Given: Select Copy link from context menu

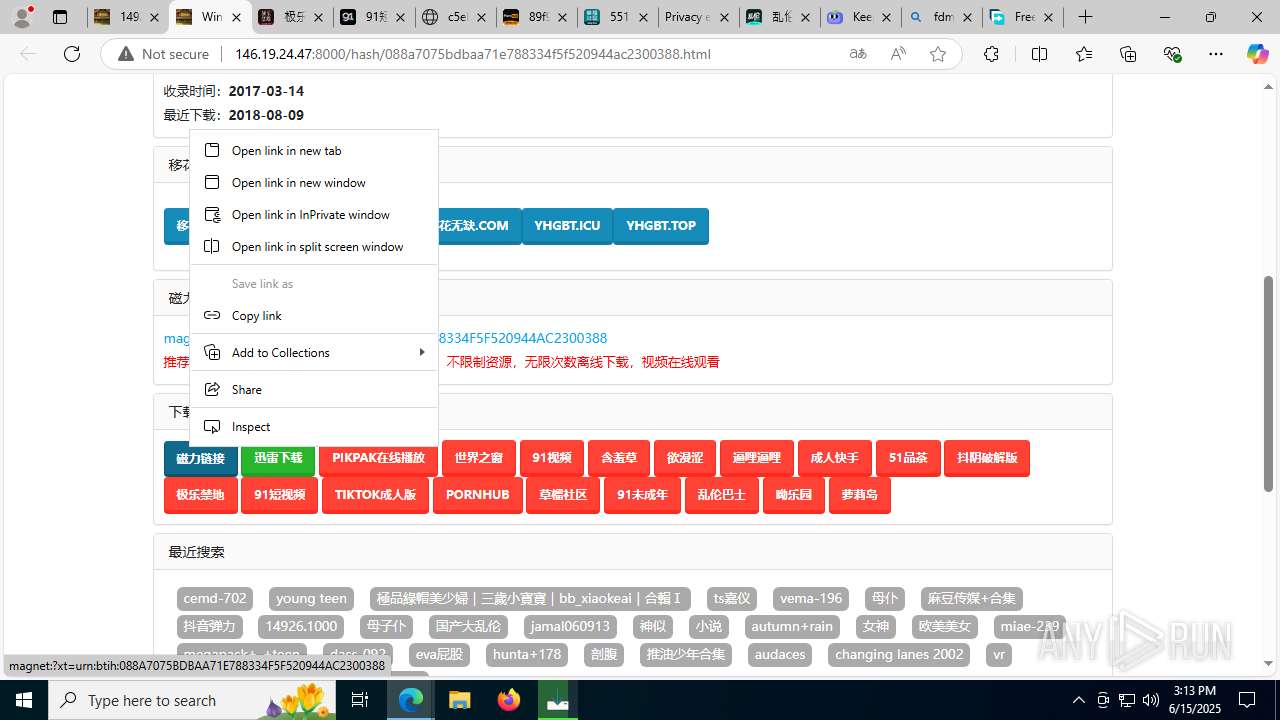Looking at the screenshot, I should click(x=314, y=315).
